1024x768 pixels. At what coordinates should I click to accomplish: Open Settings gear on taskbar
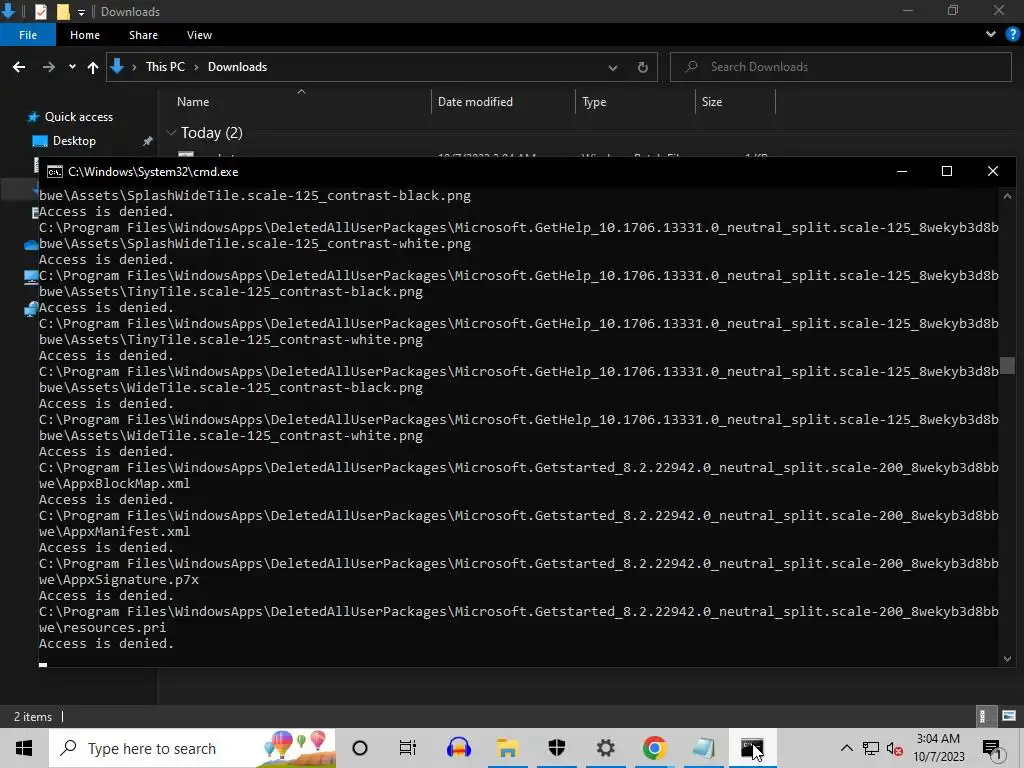point(605,748)
